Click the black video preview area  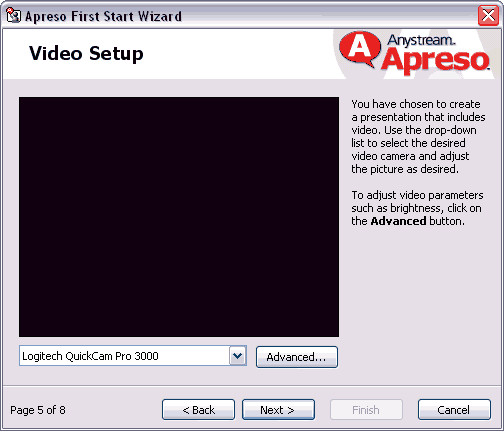[179, 217]
